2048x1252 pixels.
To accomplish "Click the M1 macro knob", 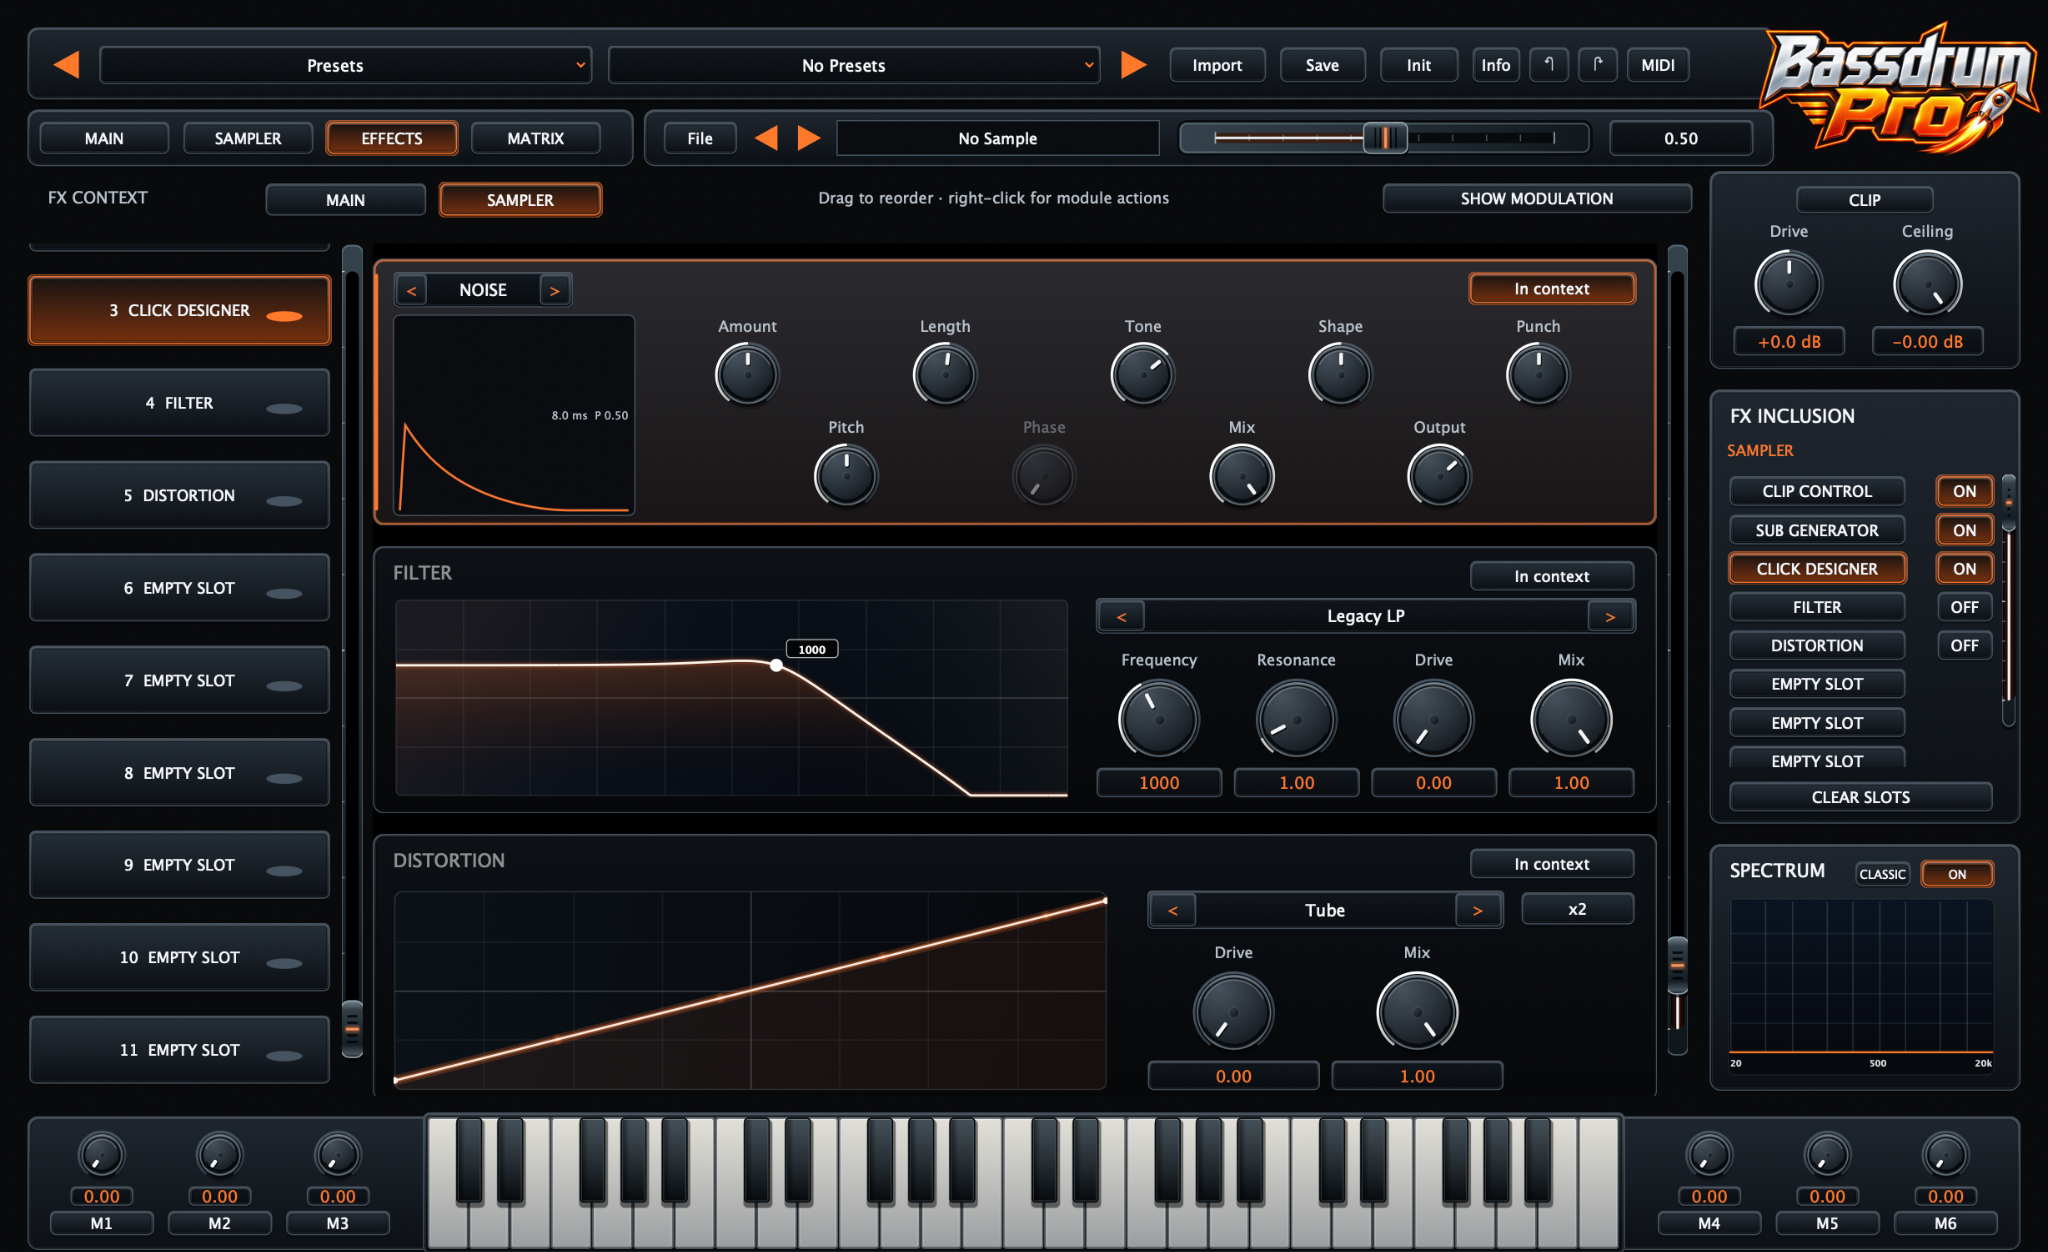I will click(x=101, y=1154).
